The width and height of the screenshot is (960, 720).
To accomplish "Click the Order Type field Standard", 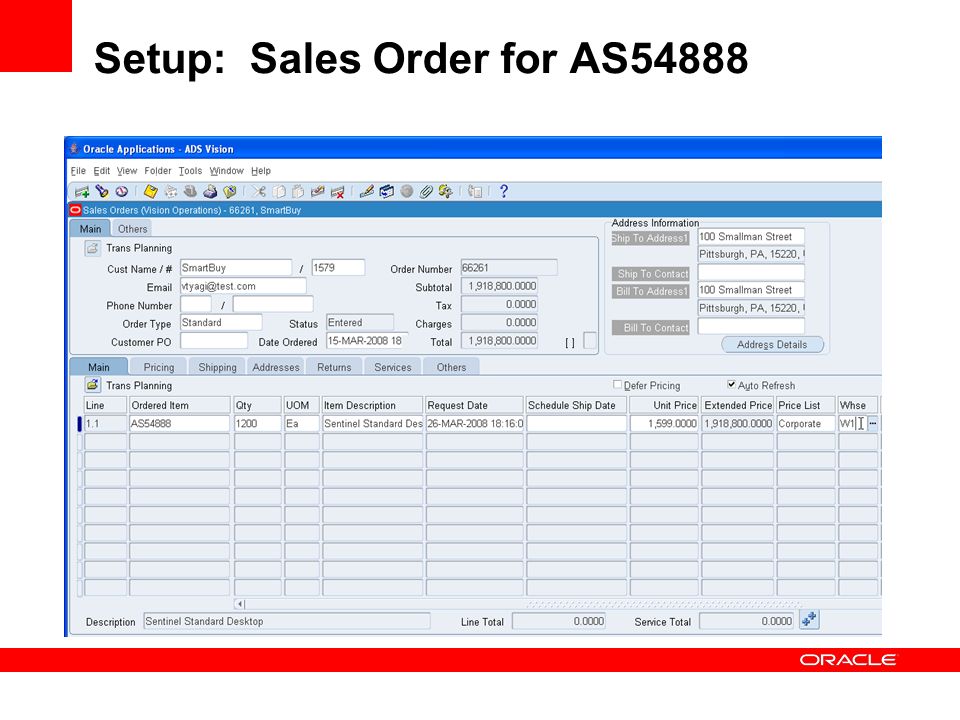I will click(x=221, y=323).
